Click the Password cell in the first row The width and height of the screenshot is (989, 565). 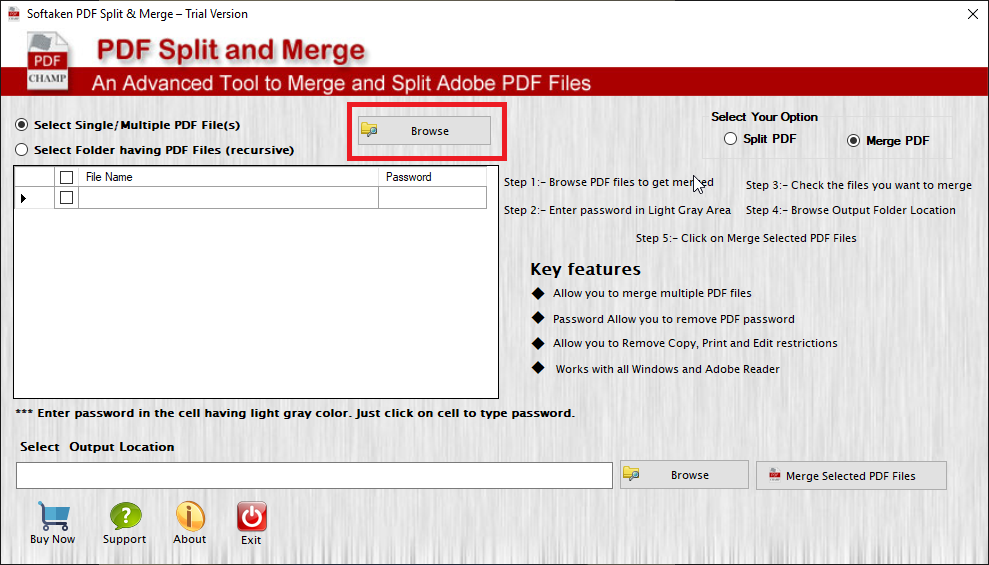433,198
